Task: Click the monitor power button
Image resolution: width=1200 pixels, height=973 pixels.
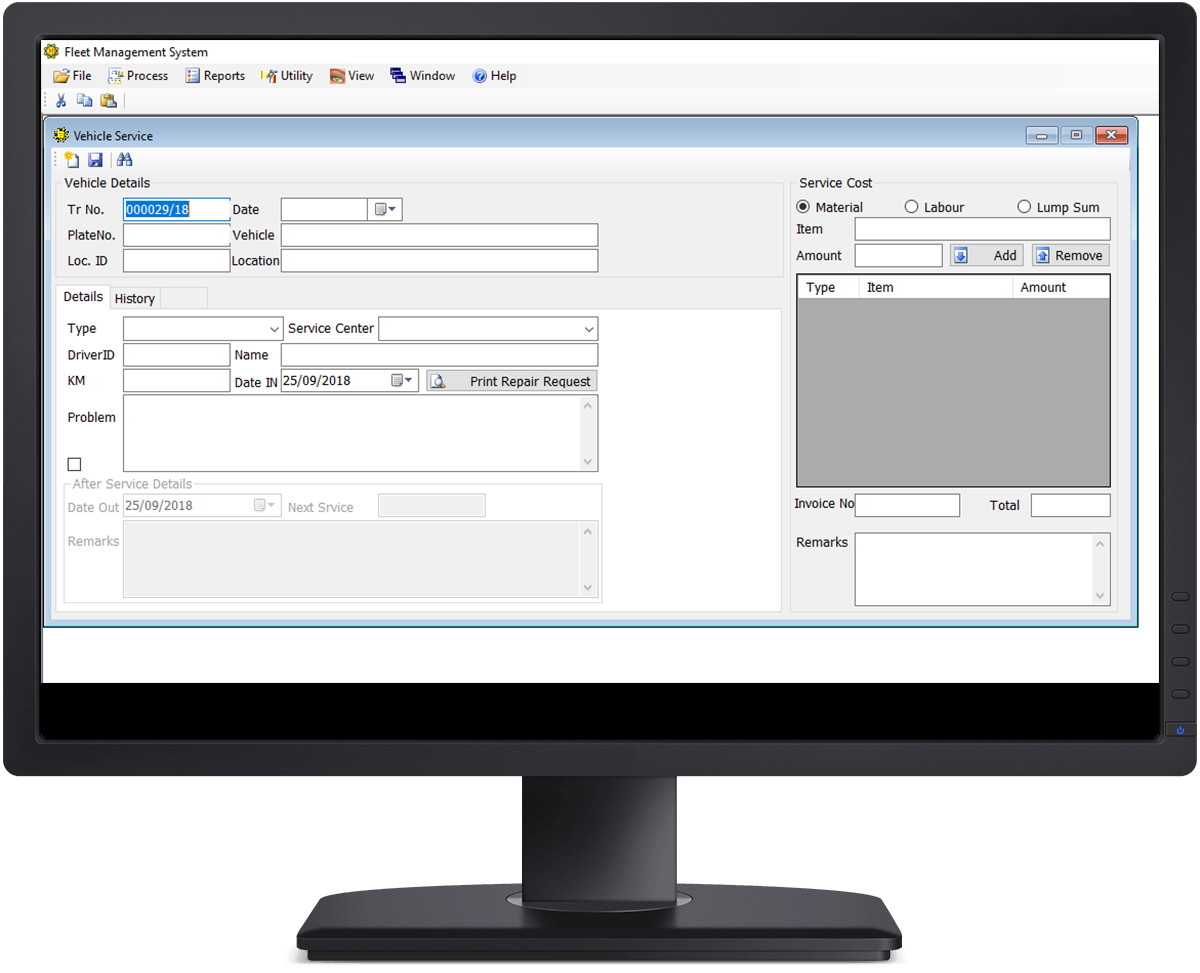Action: point(1180,730)
